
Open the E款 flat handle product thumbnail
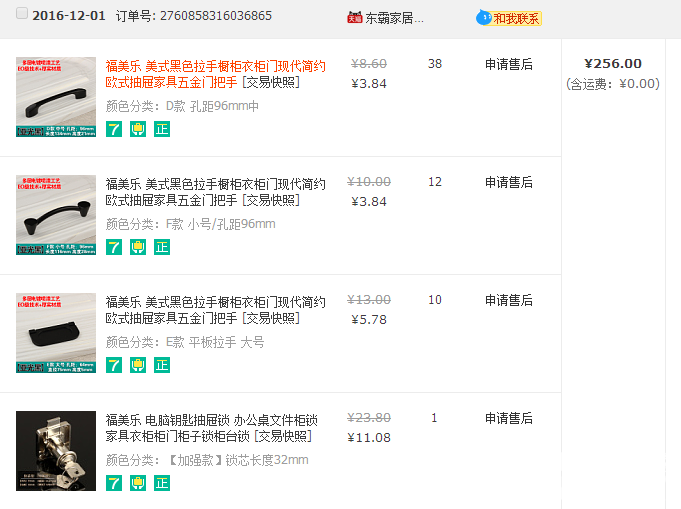(56, 333)
